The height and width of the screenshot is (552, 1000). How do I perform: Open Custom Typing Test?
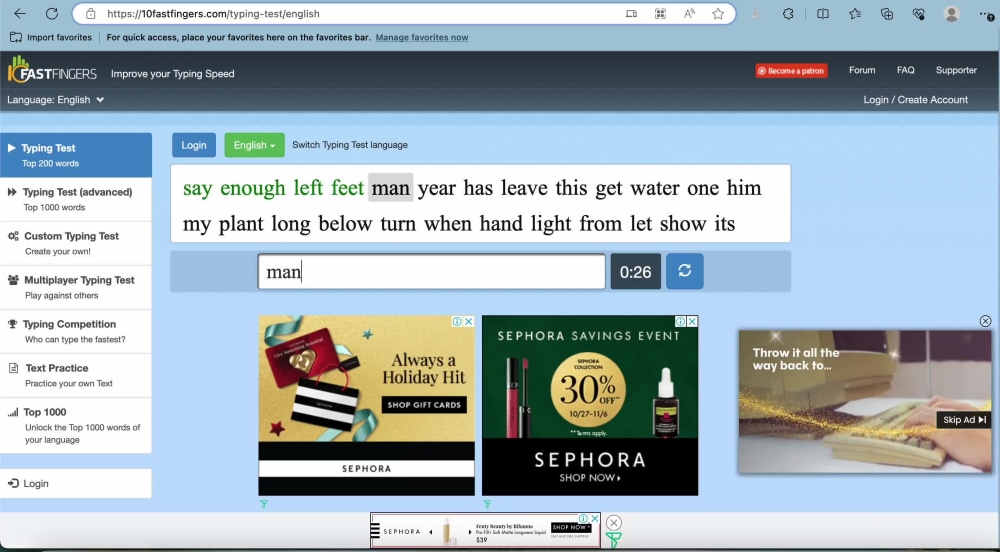[76, 243]
